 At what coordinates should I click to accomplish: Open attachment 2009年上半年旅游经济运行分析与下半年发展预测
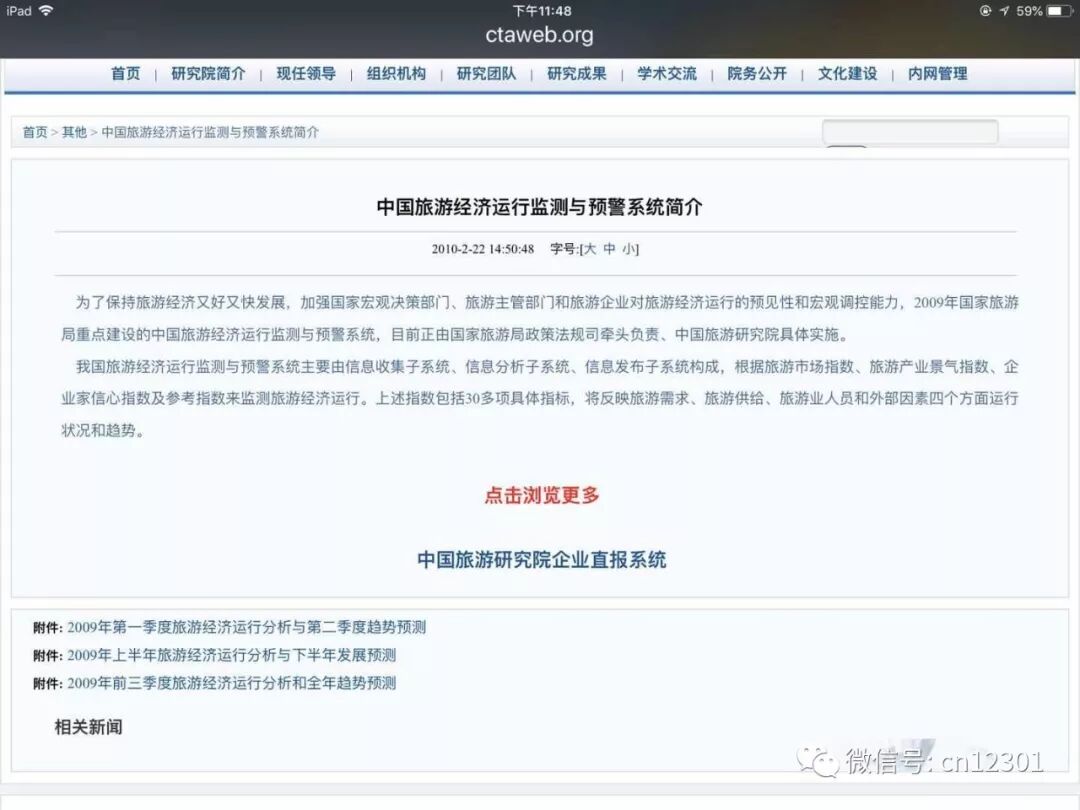tap(231, 655)
